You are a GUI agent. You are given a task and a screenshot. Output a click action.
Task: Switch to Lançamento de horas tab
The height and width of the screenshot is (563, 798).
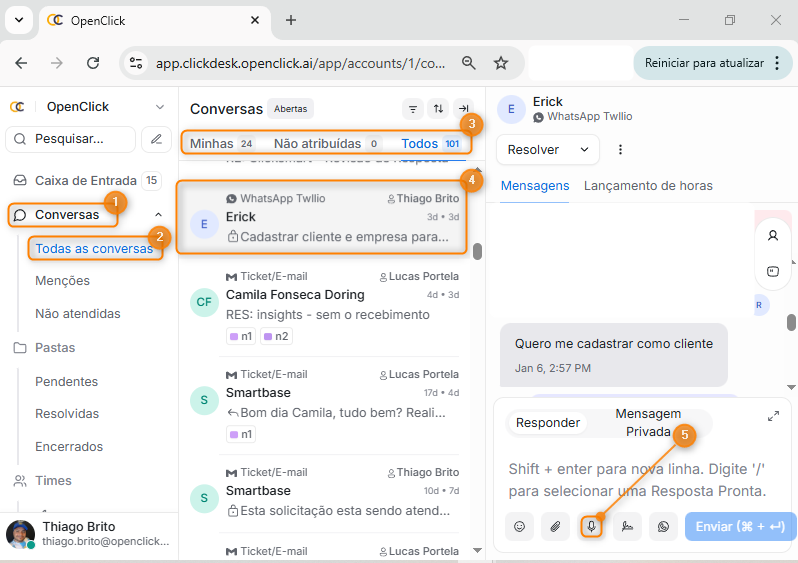pos(648,186)
